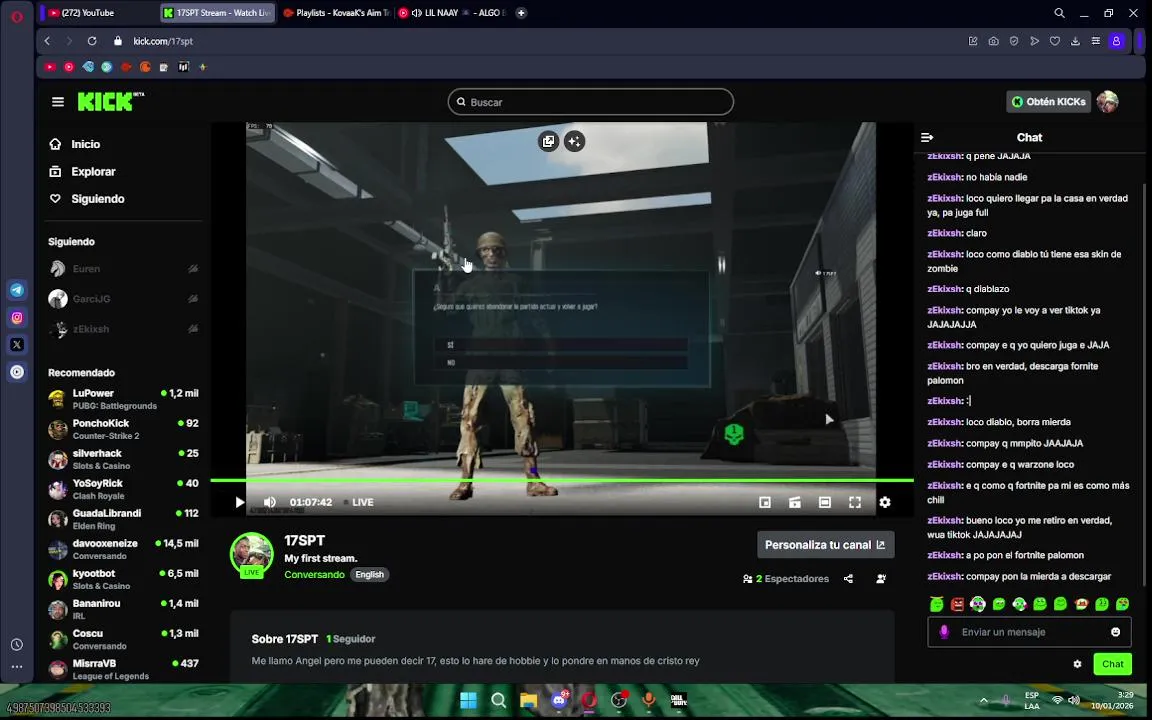Click the Conversando category link
The image size is (1152, 720).
point(314,575)
